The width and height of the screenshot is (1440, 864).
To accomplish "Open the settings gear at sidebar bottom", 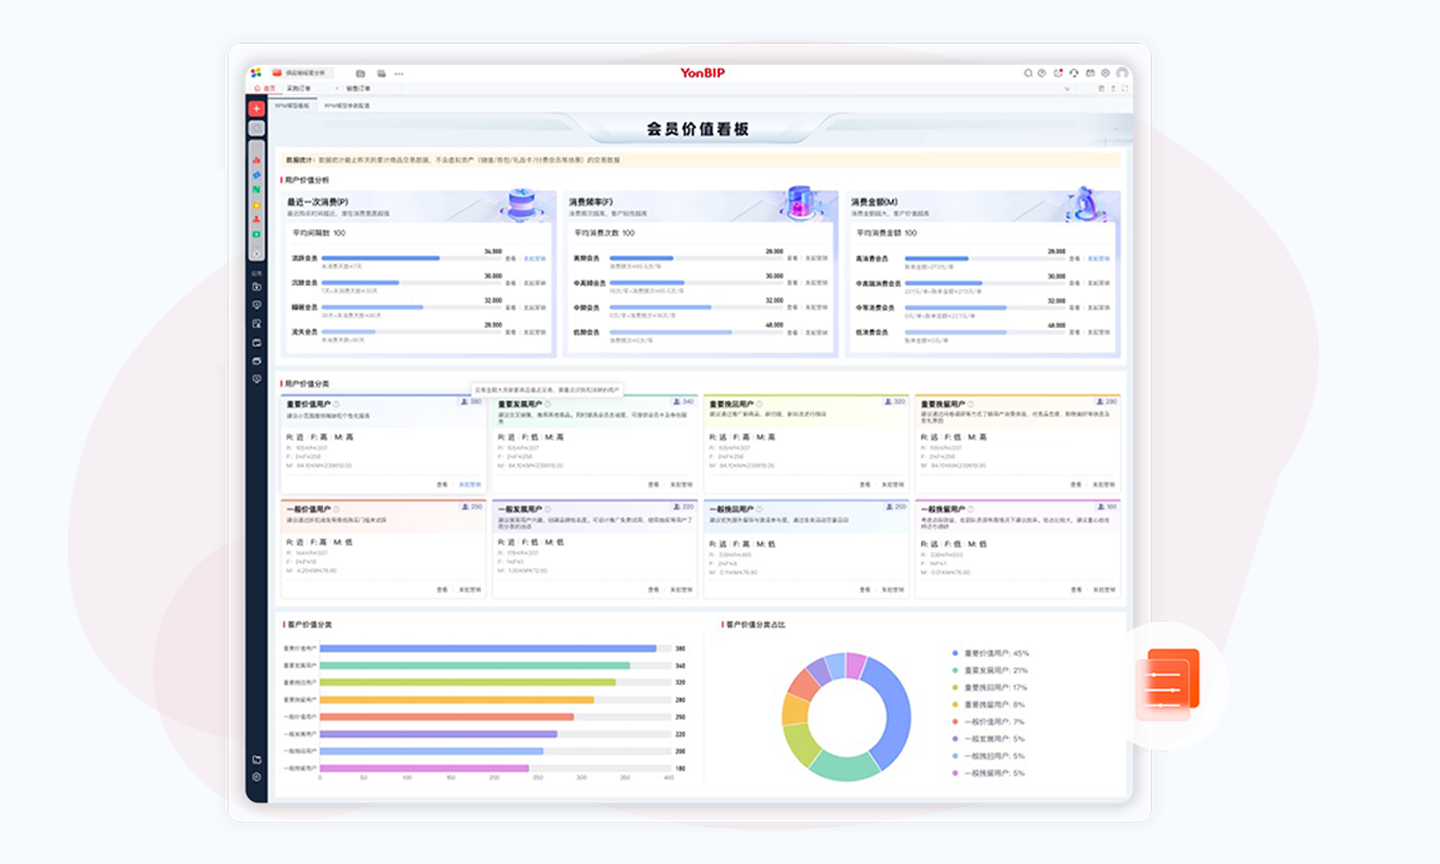I will point(256,777).
